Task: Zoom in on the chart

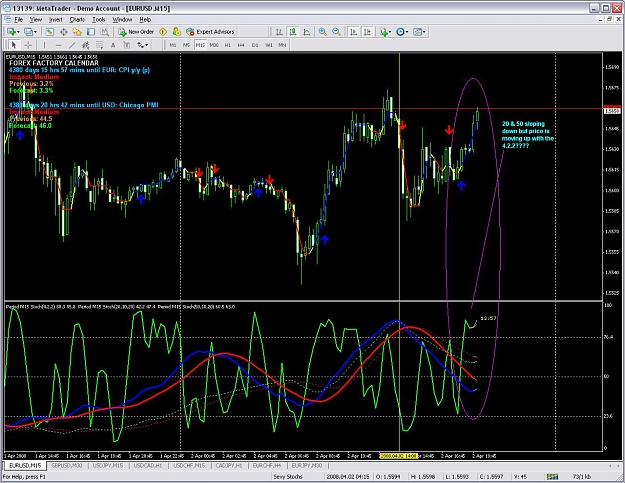Action: pos(322,32)
